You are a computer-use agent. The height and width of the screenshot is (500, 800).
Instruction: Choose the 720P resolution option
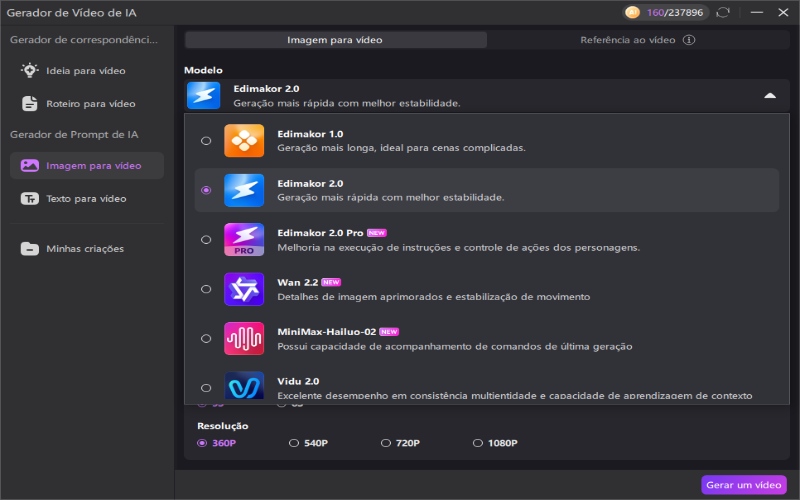tap(386, 442)
